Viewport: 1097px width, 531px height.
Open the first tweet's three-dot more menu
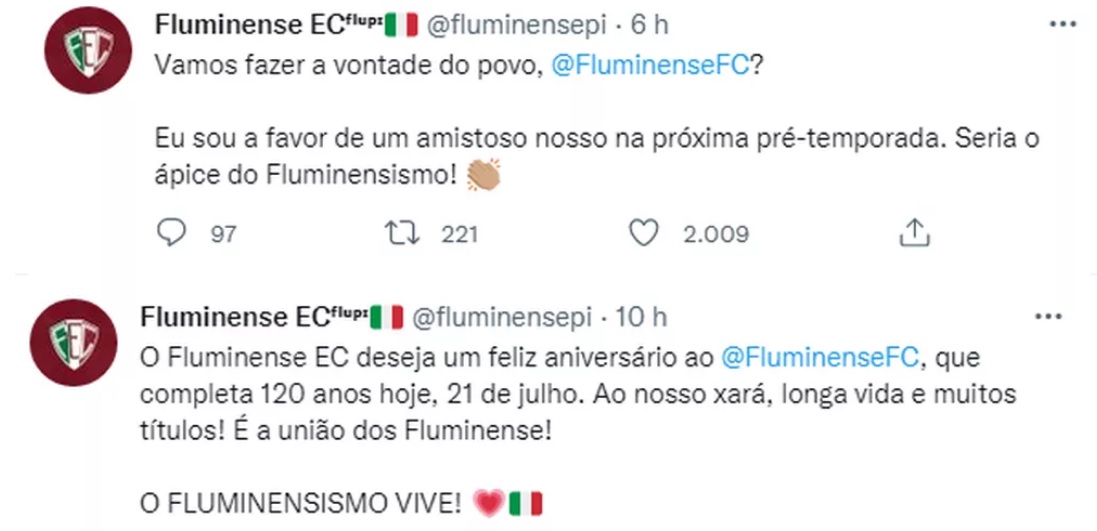[1063, 24]
